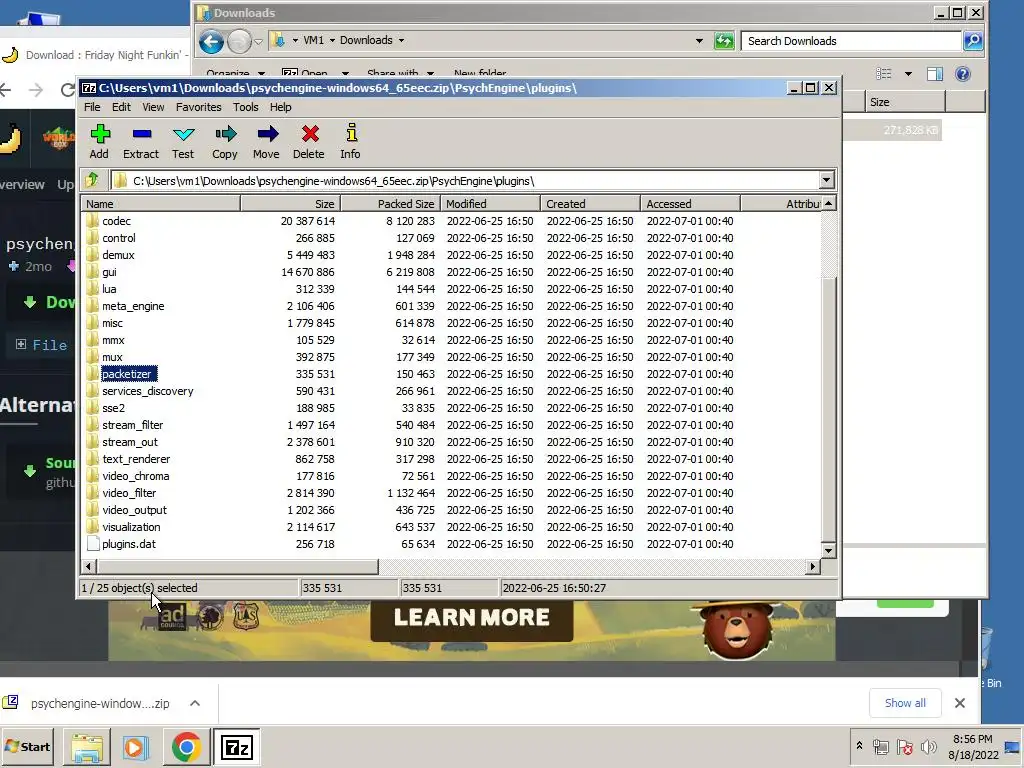Screen dimensions: 1024x768
Task: Select the services_discovery folder
Action: [x=148, y=391]
